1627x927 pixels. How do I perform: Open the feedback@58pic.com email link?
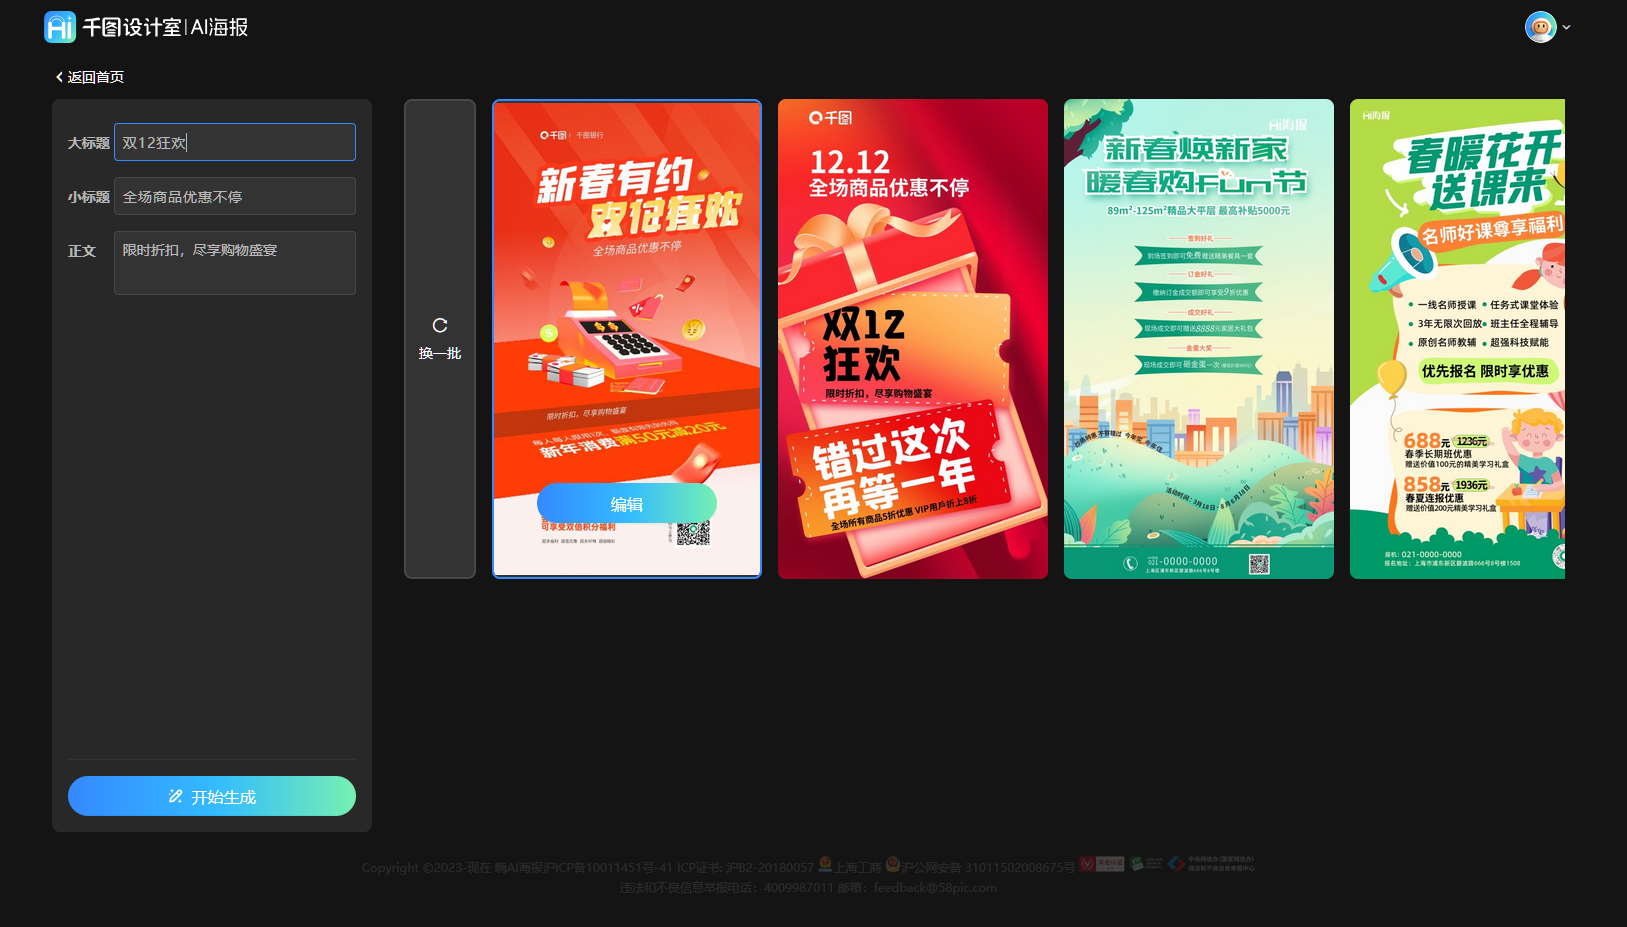934,887
